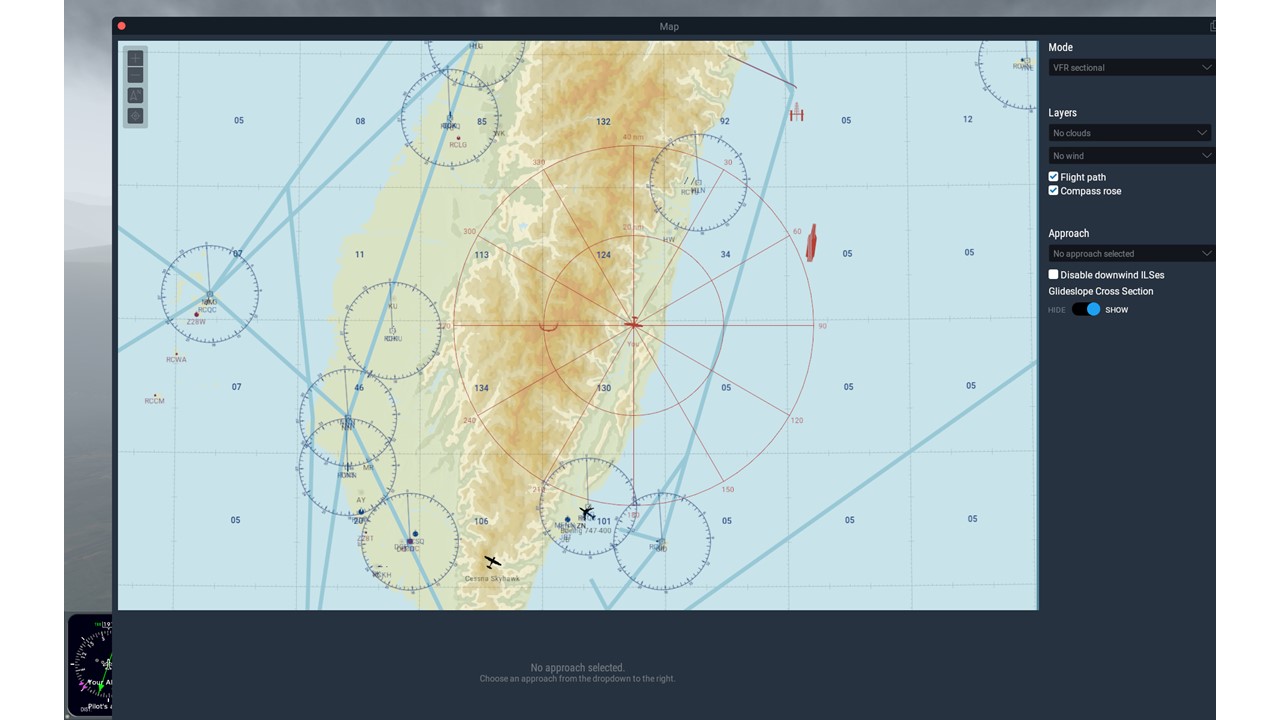Click the pop-out window icon in title bar
This screenshot has width=1280, height=720.
[1212, 26]
